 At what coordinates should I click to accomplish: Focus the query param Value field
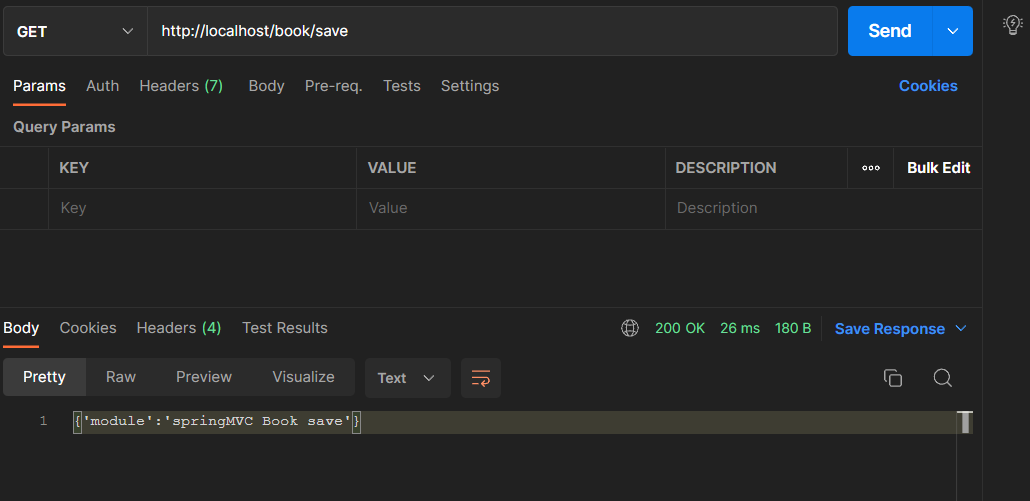(x=510, y=209)
